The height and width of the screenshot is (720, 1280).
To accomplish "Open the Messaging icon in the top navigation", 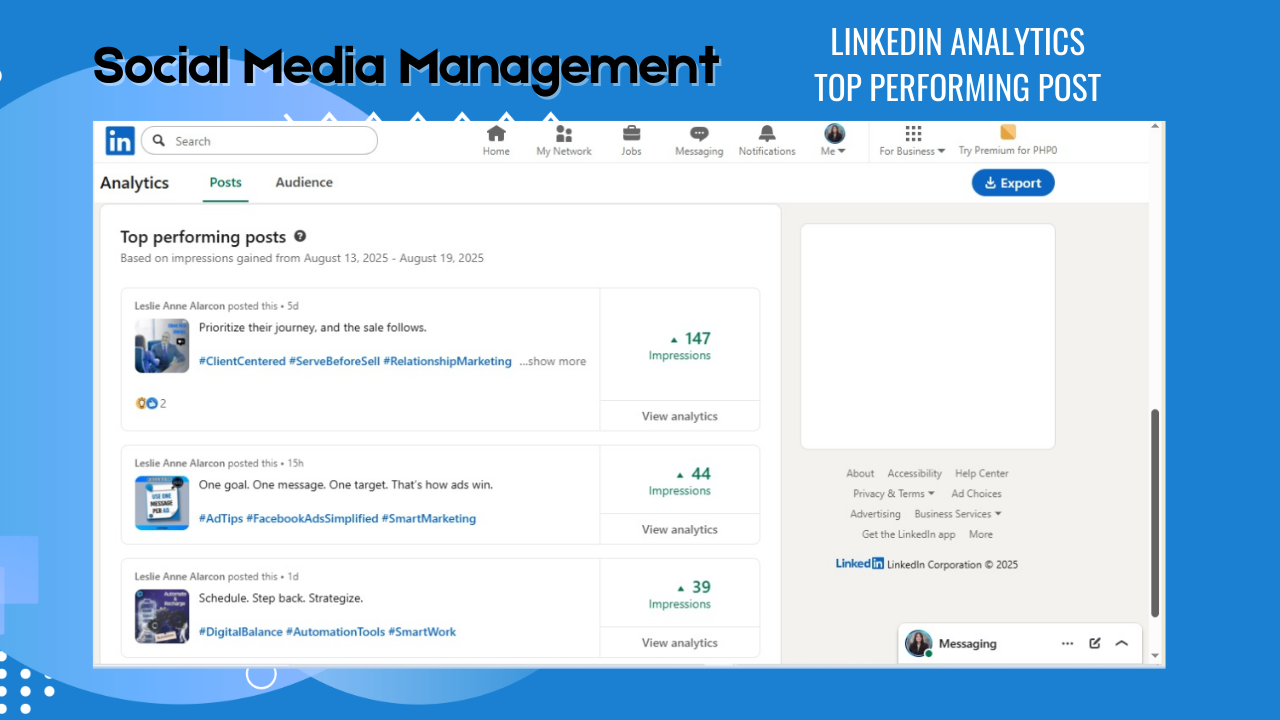I will 699,134.
